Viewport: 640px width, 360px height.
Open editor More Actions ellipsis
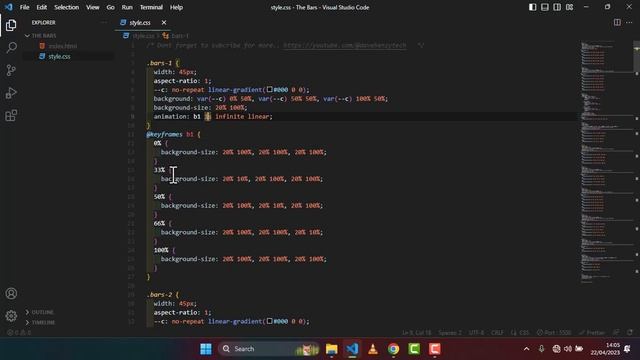tap(629, 22)
